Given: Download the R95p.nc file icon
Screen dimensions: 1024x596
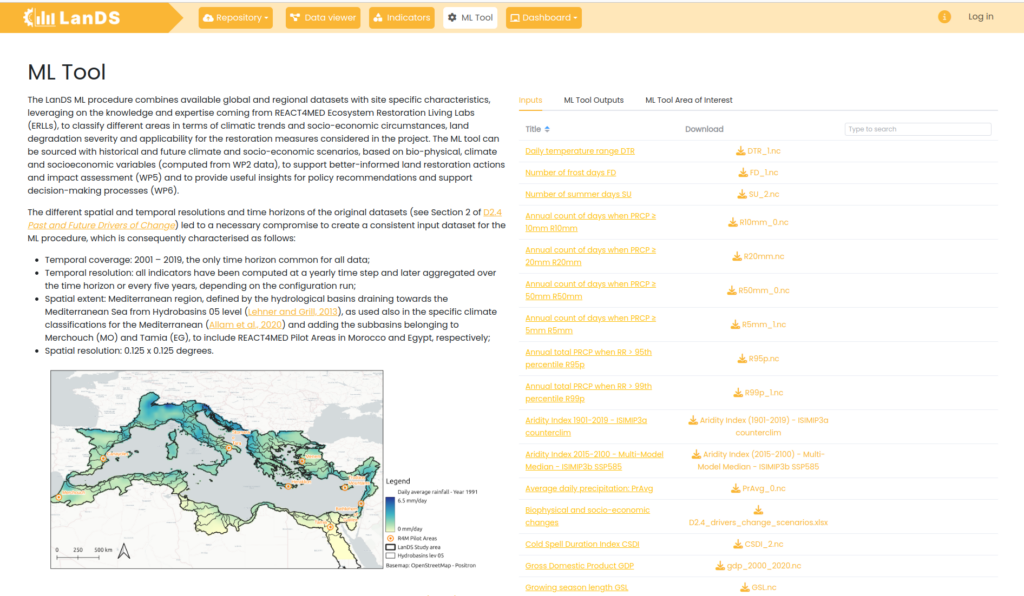Looking at the screenshot, I should 742,358.
